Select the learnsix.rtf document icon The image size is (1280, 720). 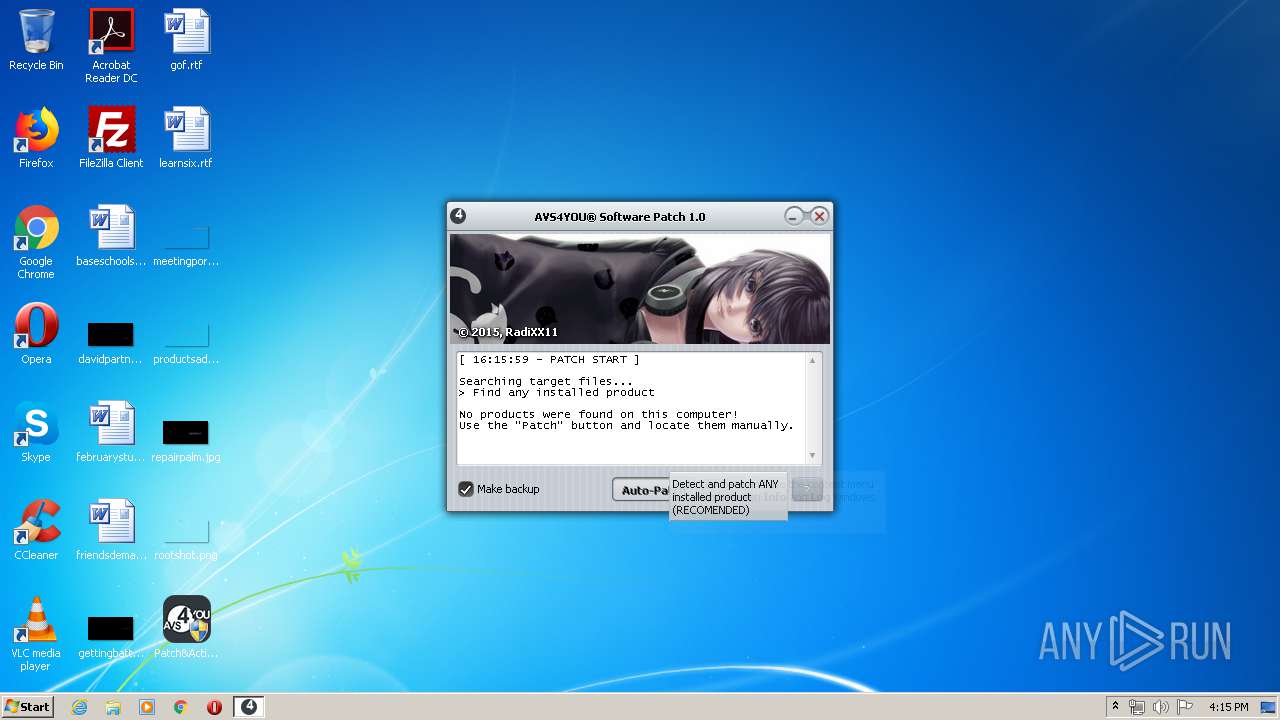[186, 138]
